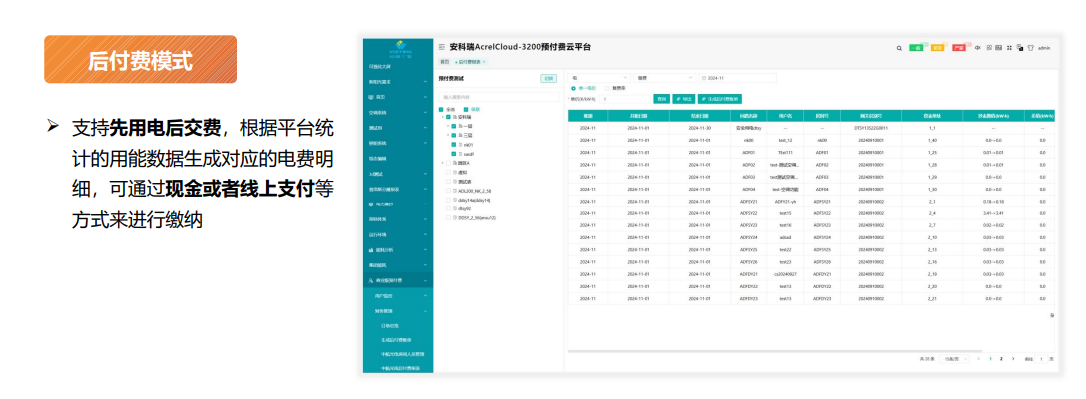The image size is (1086, 399).
Task: Collapse the 财务管理 submenu
Action: click(x=398, y=310)
